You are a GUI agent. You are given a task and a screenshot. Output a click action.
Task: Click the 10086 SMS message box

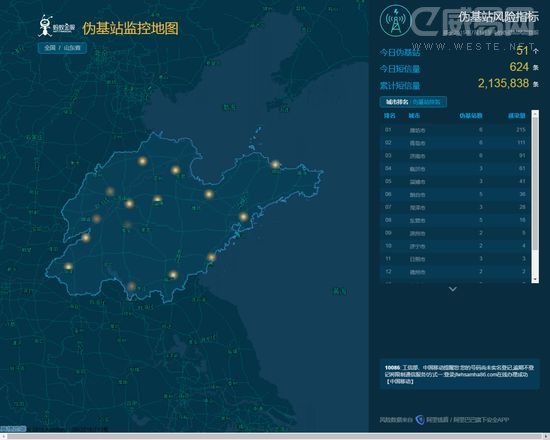[x=460, y=374]
